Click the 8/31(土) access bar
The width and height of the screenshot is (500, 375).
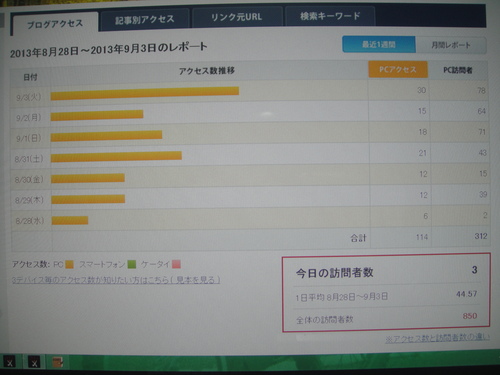click(x=116, y=157)
